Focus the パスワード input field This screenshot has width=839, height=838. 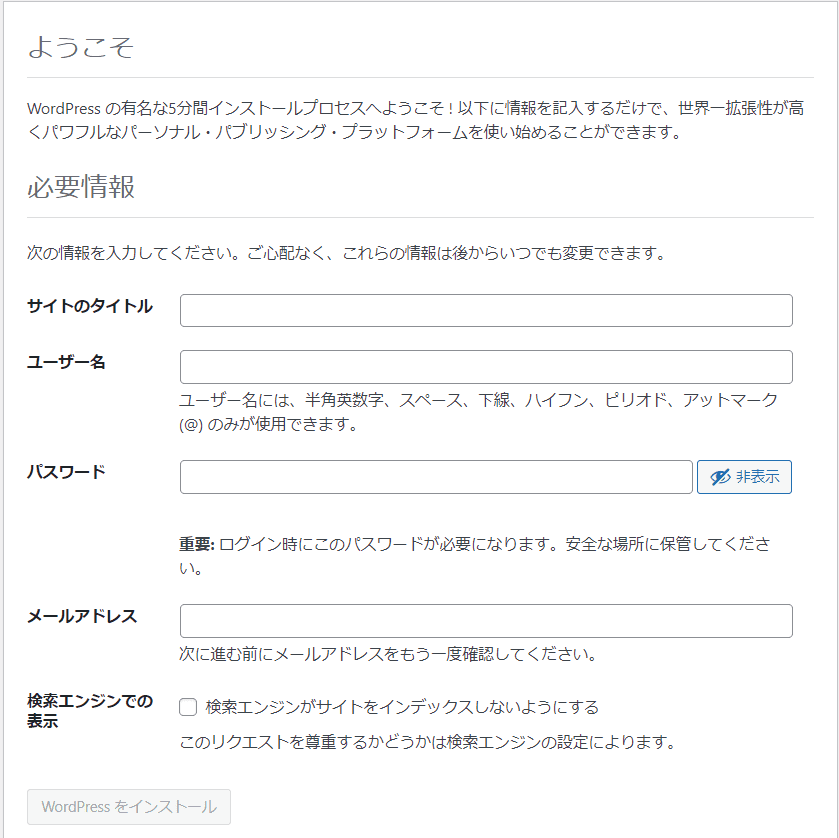(436, 477)
